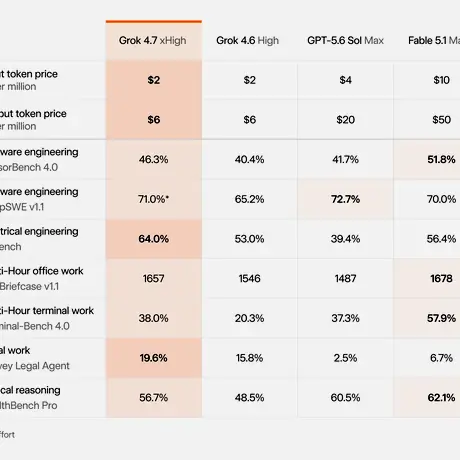Click the Grok 4.6 High column header
The image size is (460, 460).
click(x=247, y=41)
